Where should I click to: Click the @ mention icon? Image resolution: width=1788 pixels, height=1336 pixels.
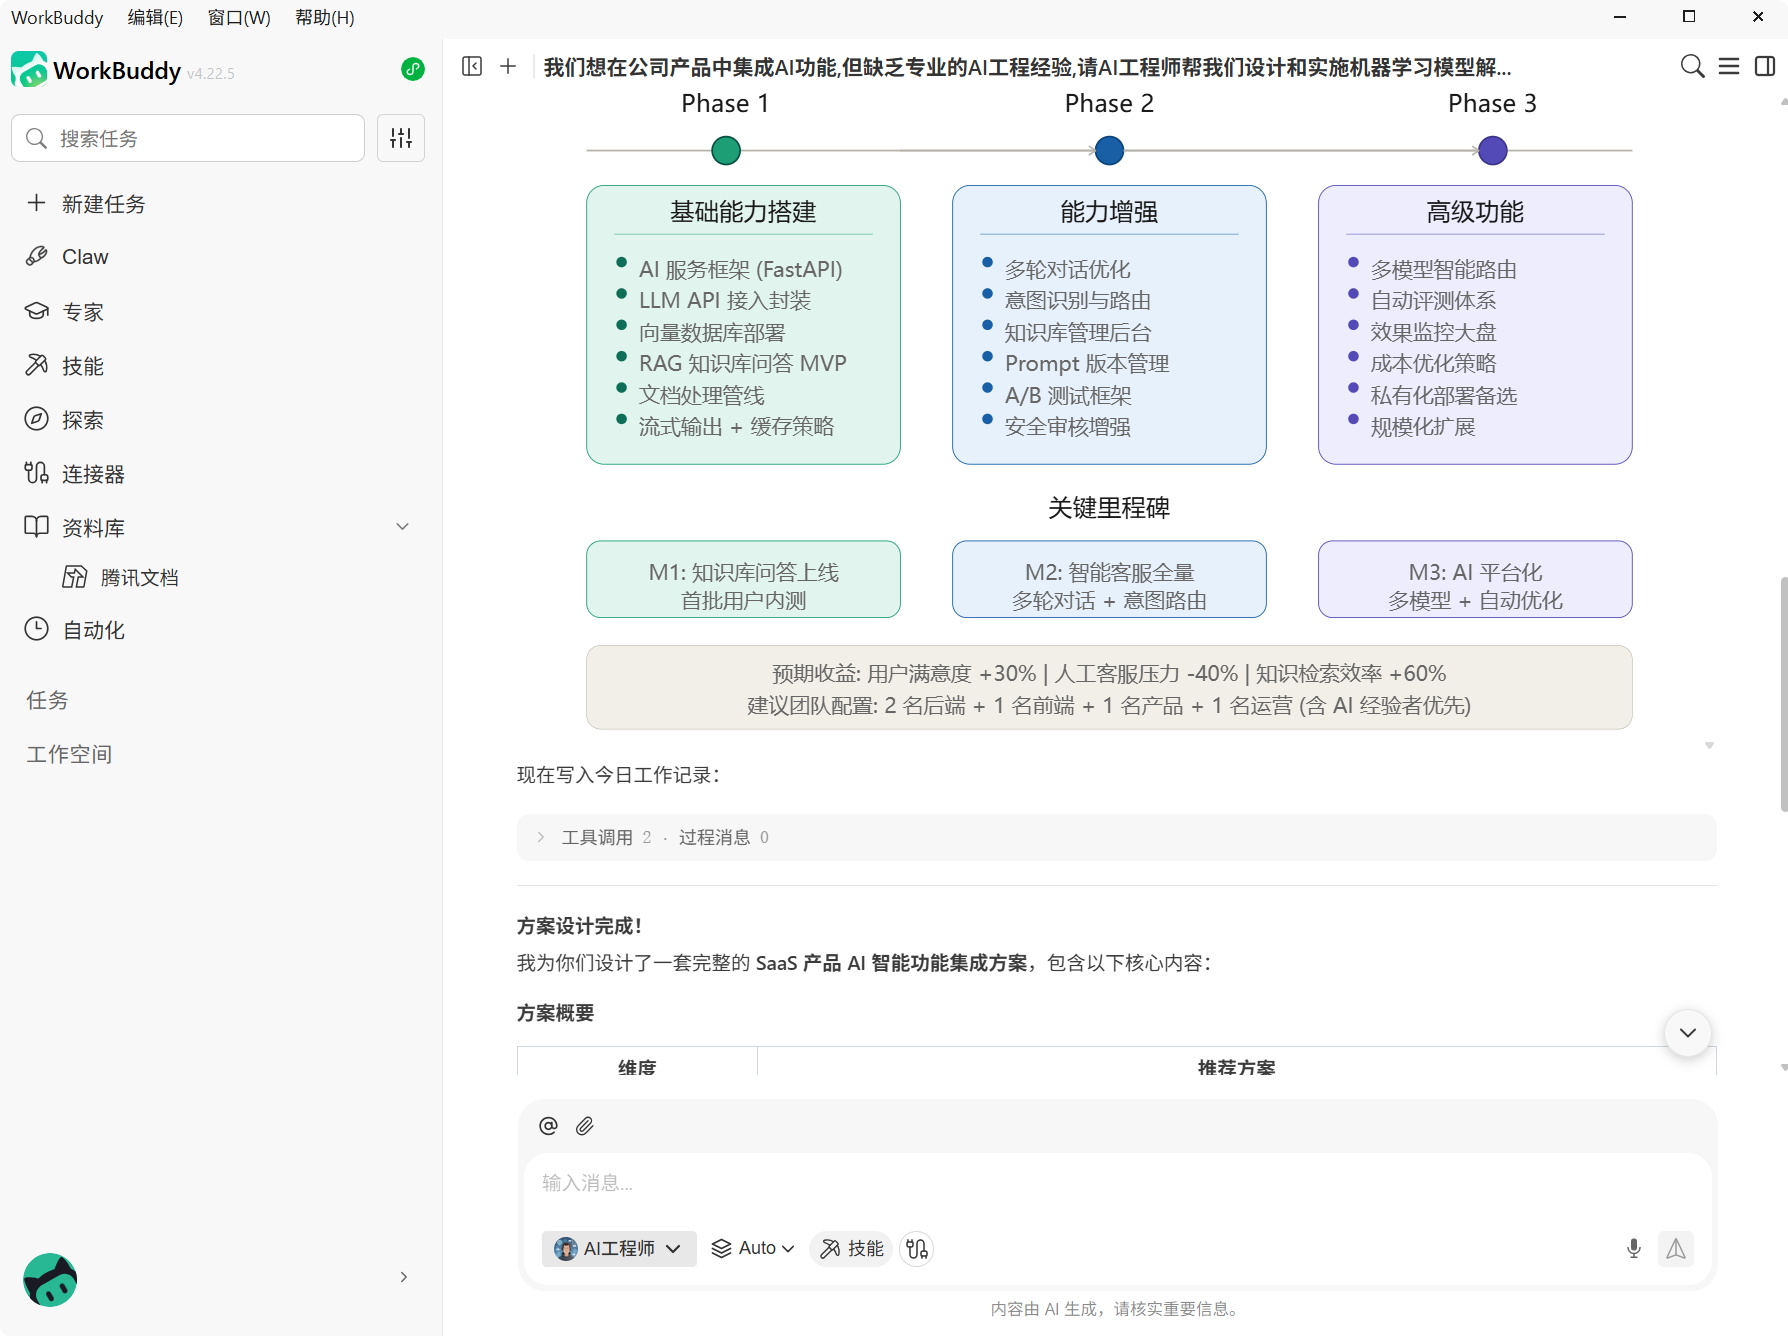[548, 1126]
